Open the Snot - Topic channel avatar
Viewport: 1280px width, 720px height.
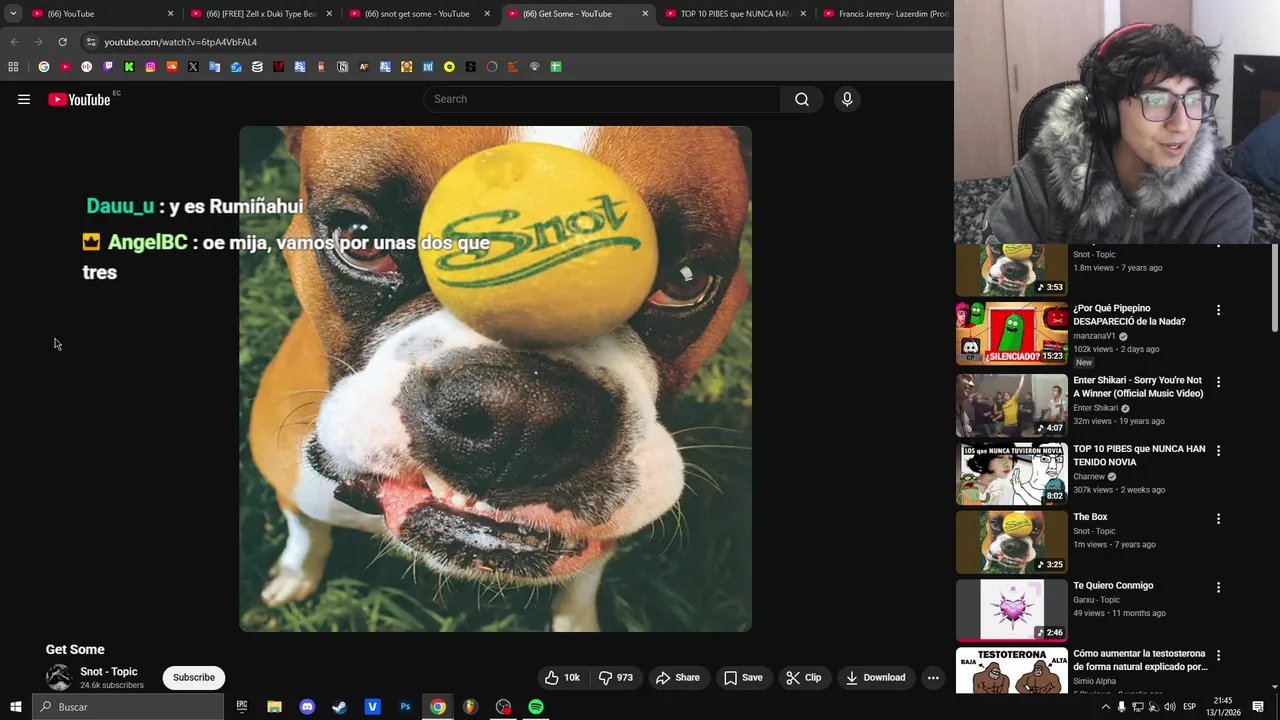[59, 677]
